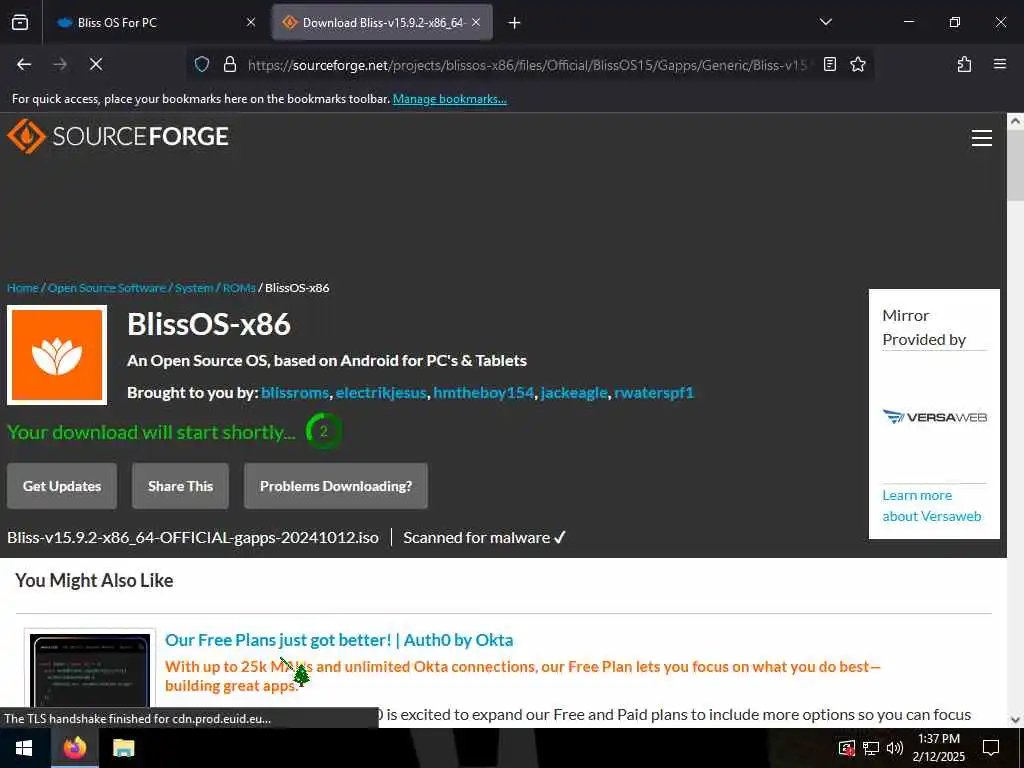Viewport: 1024px width, 768px height.
Task: Close the Bliss OS For PC tab
Action: [x=251, y=22]
